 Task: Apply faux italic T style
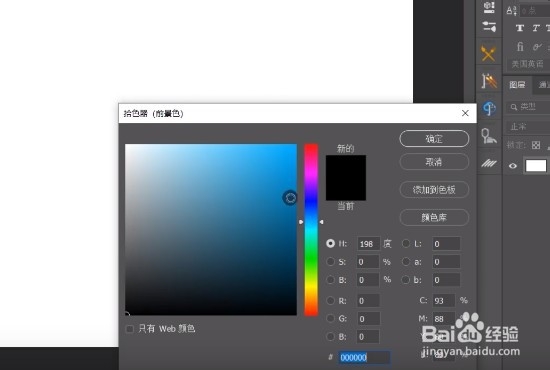tap(536, 28)
